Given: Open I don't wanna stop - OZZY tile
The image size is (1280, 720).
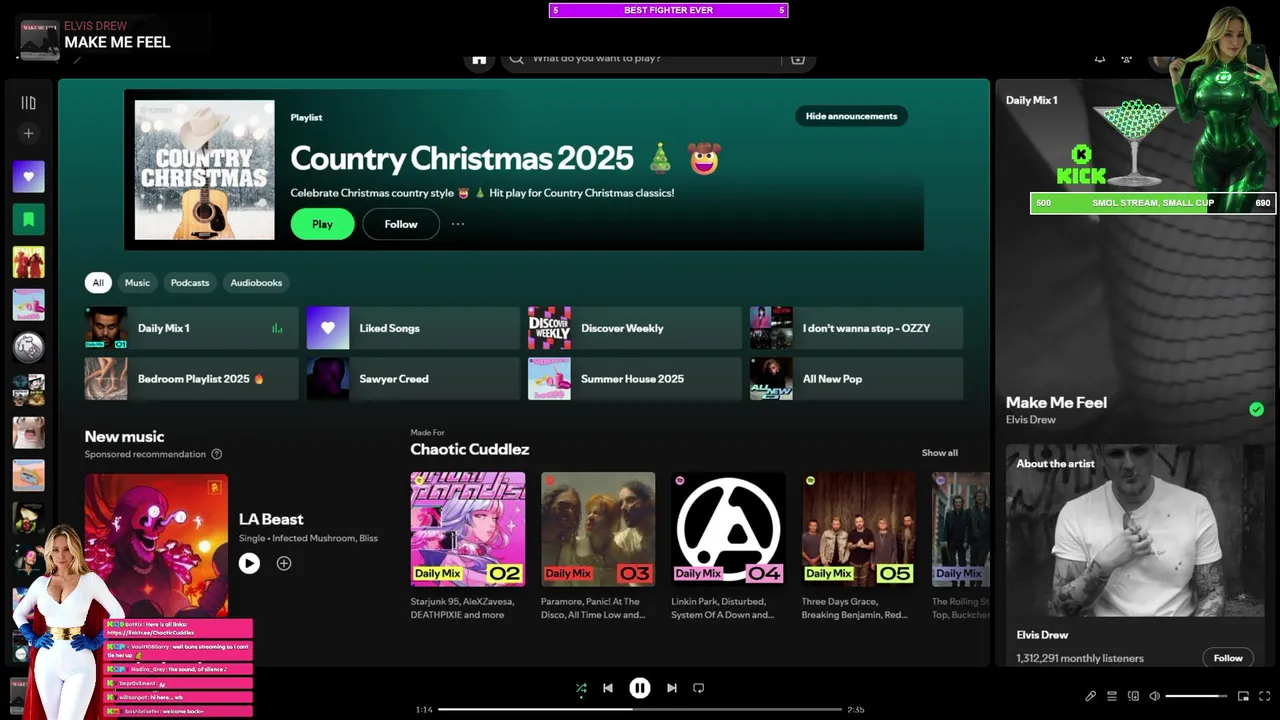Looking at the screenshot, I should tap(856, 328).
